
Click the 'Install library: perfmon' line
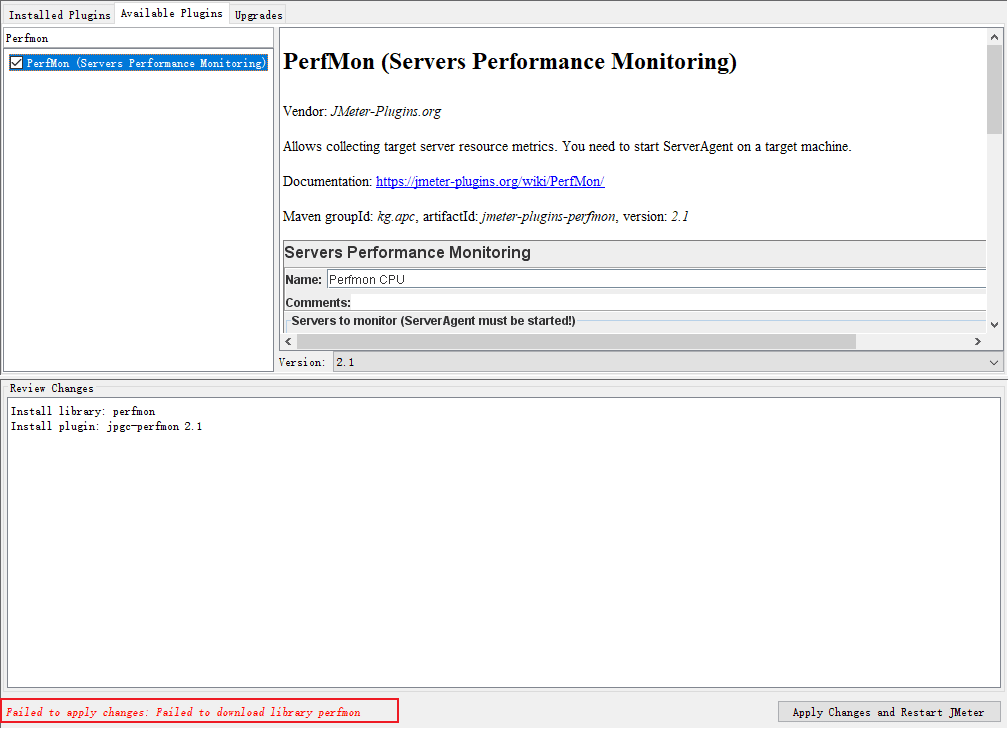coord(83,411)
